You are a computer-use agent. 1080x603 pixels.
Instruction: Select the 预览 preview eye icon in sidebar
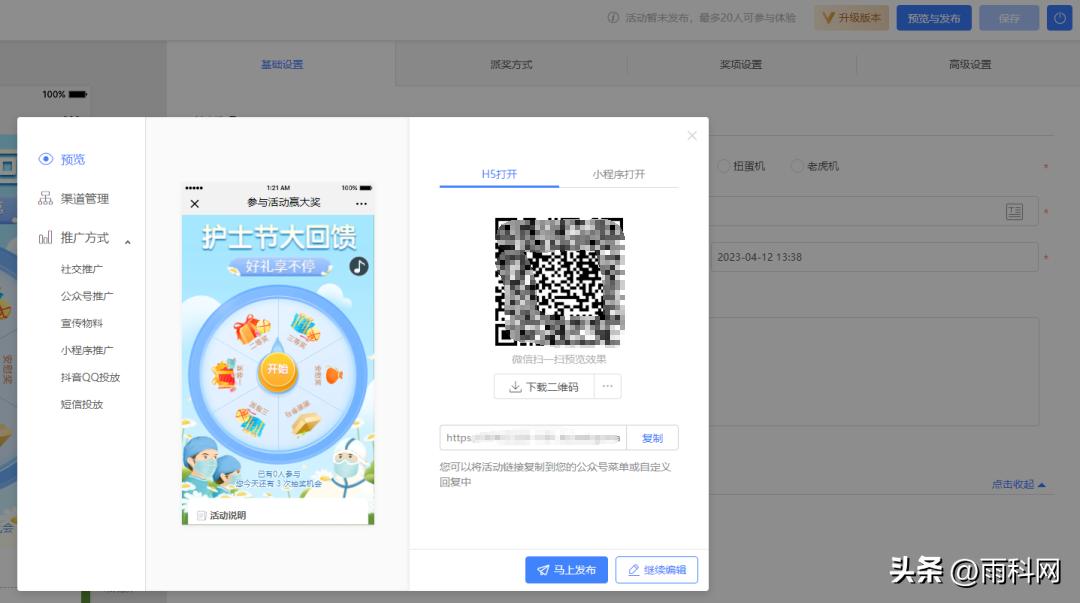(45, 159)
